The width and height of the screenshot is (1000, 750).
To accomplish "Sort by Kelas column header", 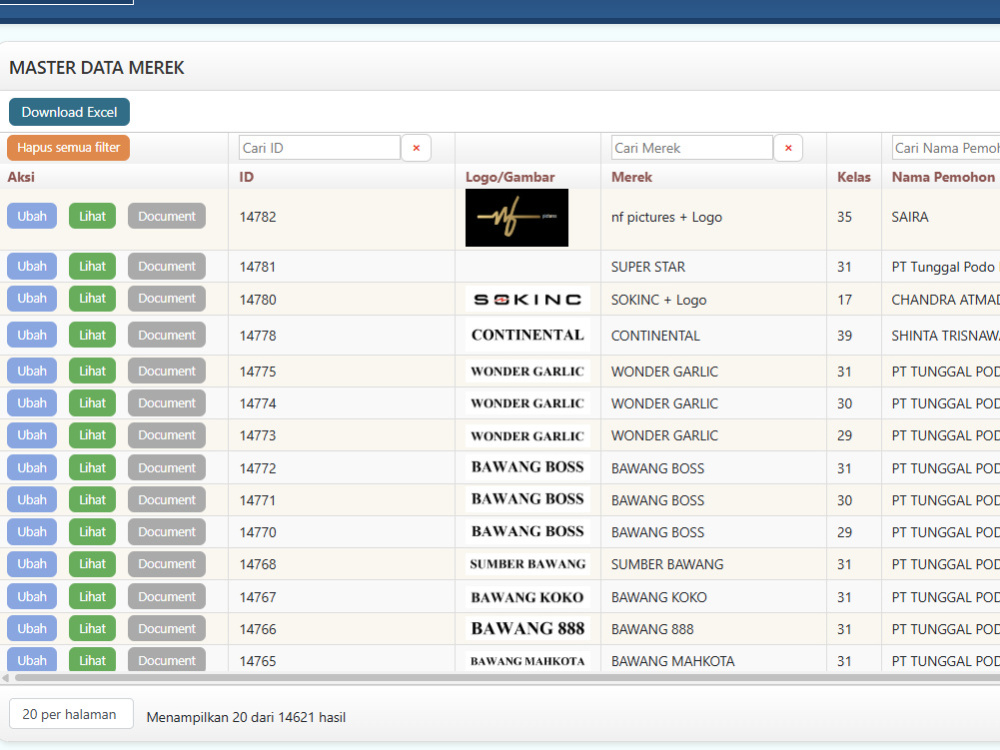I will [853, 177].
